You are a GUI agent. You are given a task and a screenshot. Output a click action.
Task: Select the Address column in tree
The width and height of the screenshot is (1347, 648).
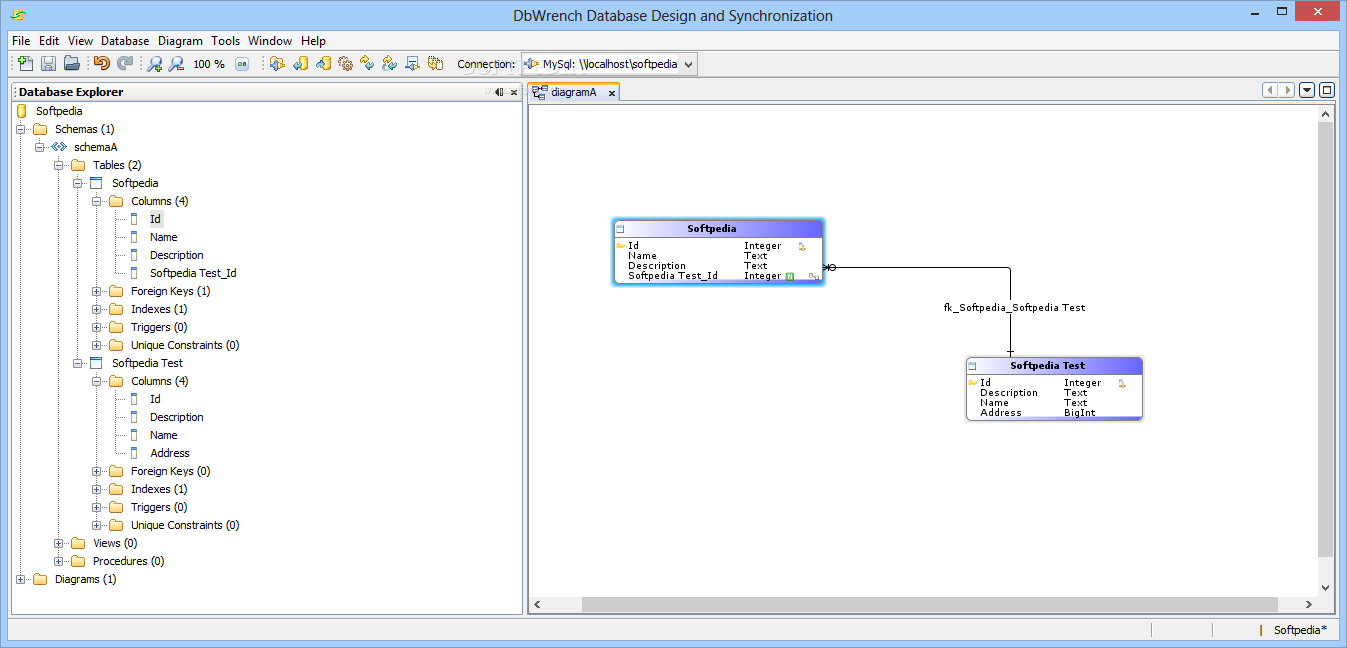pyautogui.click(x=170, y=453)
